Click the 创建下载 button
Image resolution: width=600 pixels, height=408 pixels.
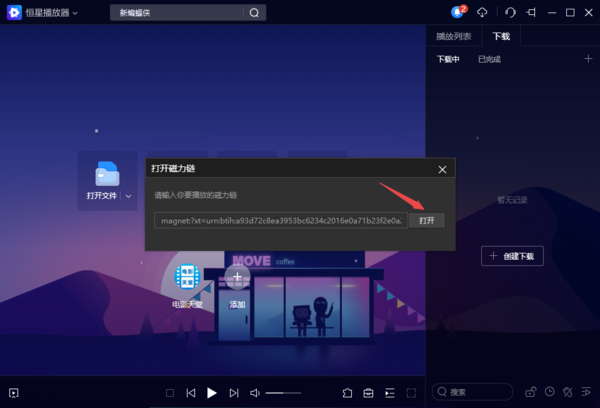[x=512, y=256]
